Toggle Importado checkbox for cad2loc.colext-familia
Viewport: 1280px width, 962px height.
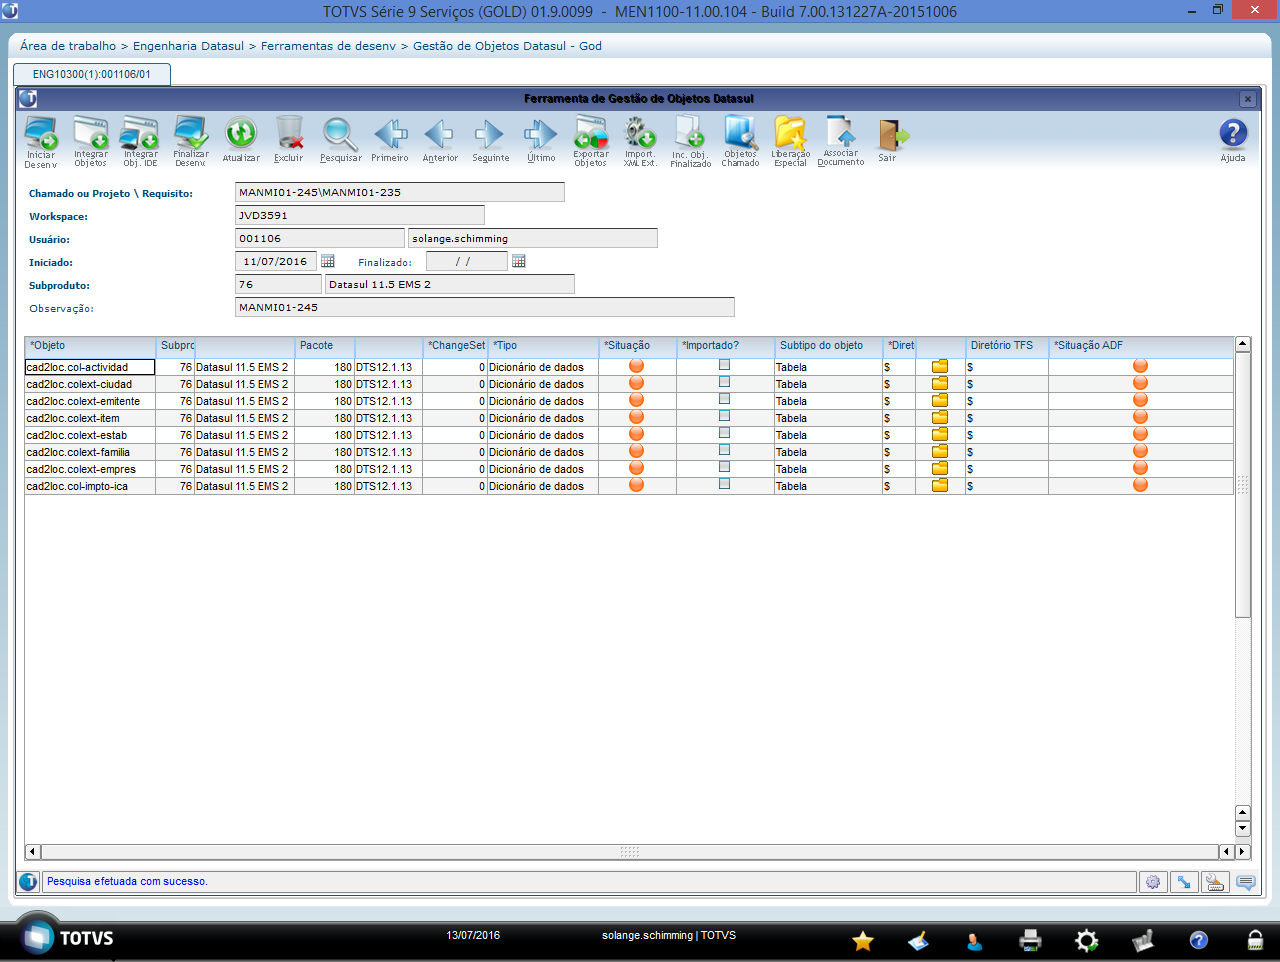pos(724,450)
